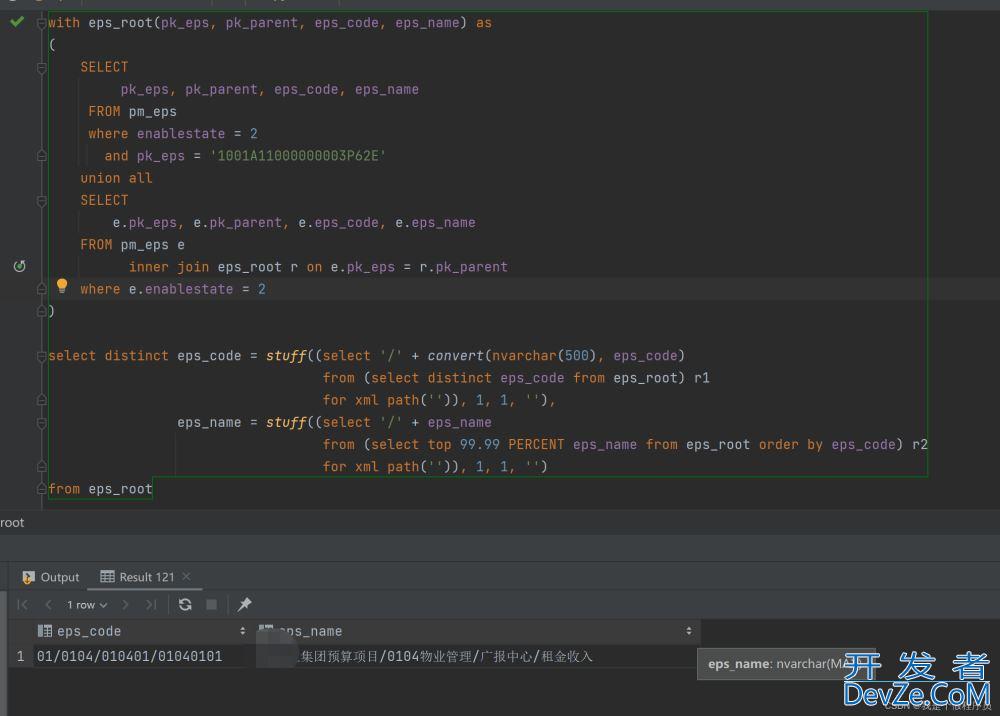Collapse the 'select distinct eps_code' fold marker
The height and width of the screenshot is (716, 1000).
(x=41, y=356)
